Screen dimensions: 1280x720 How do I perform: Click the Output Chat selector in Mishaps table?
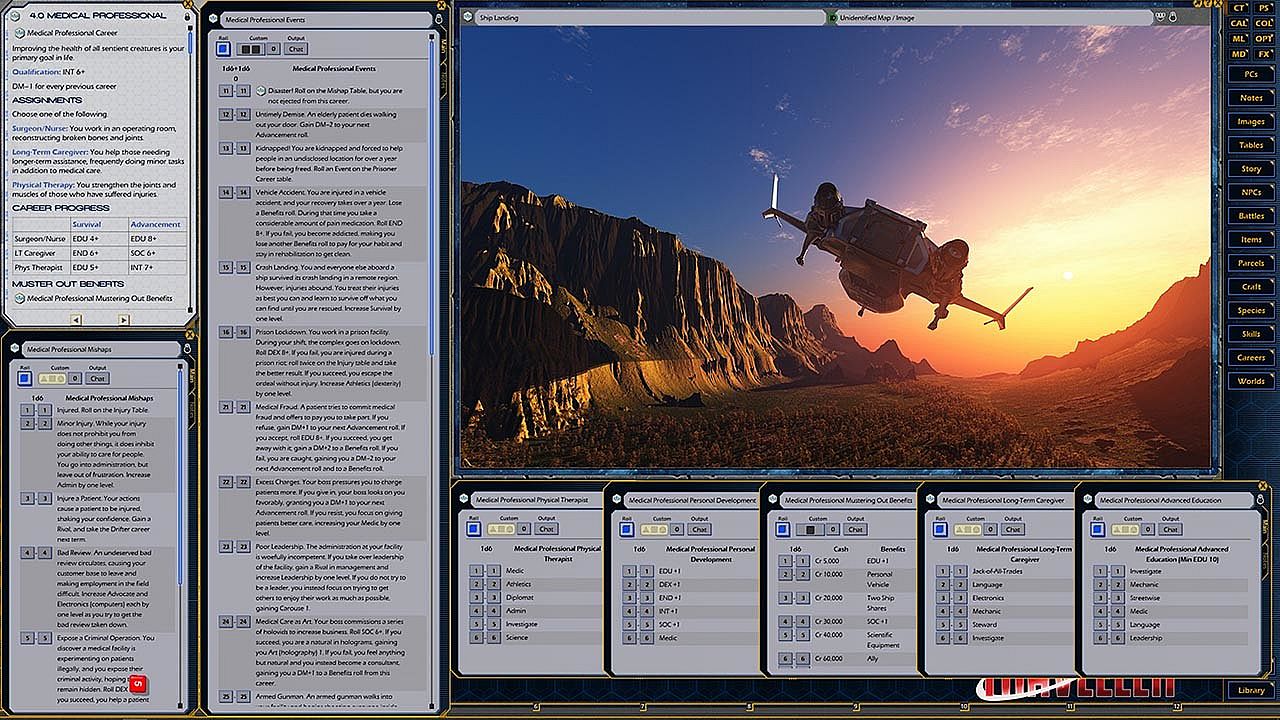[x=97, y=378]
